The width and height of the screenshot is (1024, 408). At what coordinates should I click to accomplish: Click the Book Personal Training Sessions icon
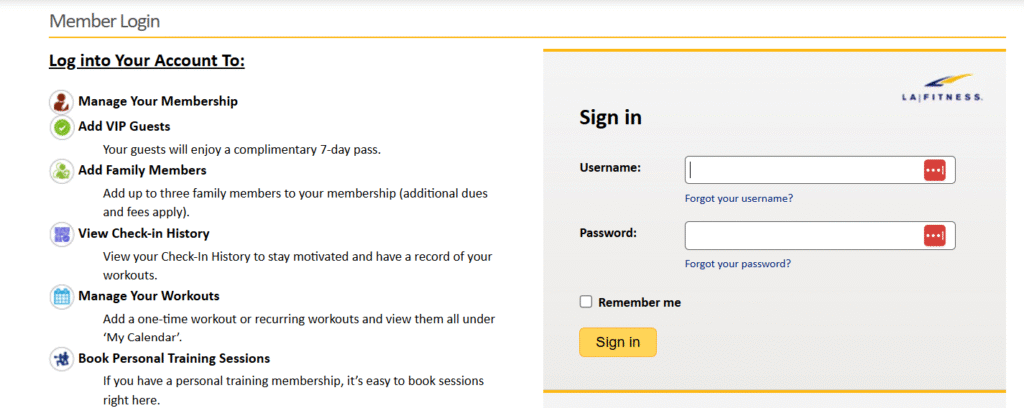coord(62,358)
